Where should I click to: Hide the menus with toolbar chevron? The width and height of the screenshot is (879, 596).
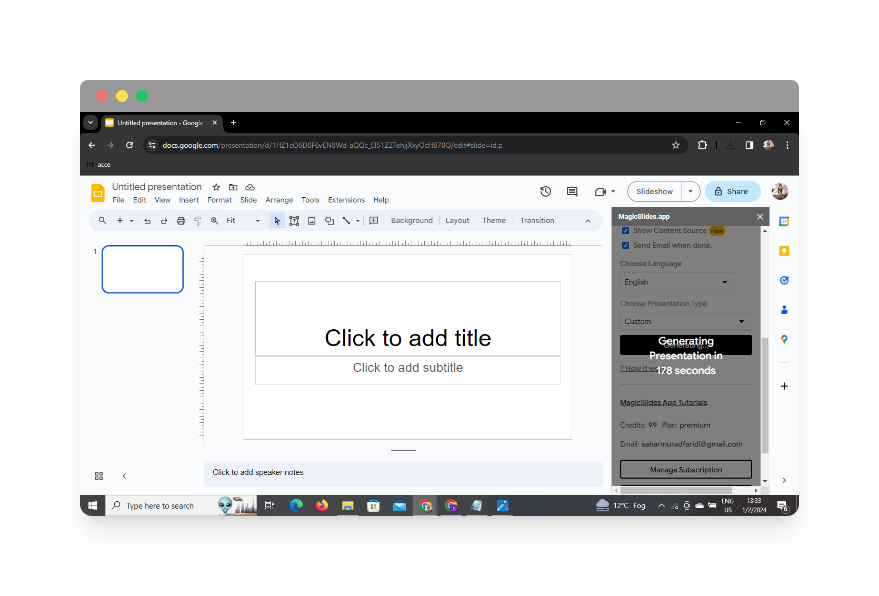(x=587, y=221)
